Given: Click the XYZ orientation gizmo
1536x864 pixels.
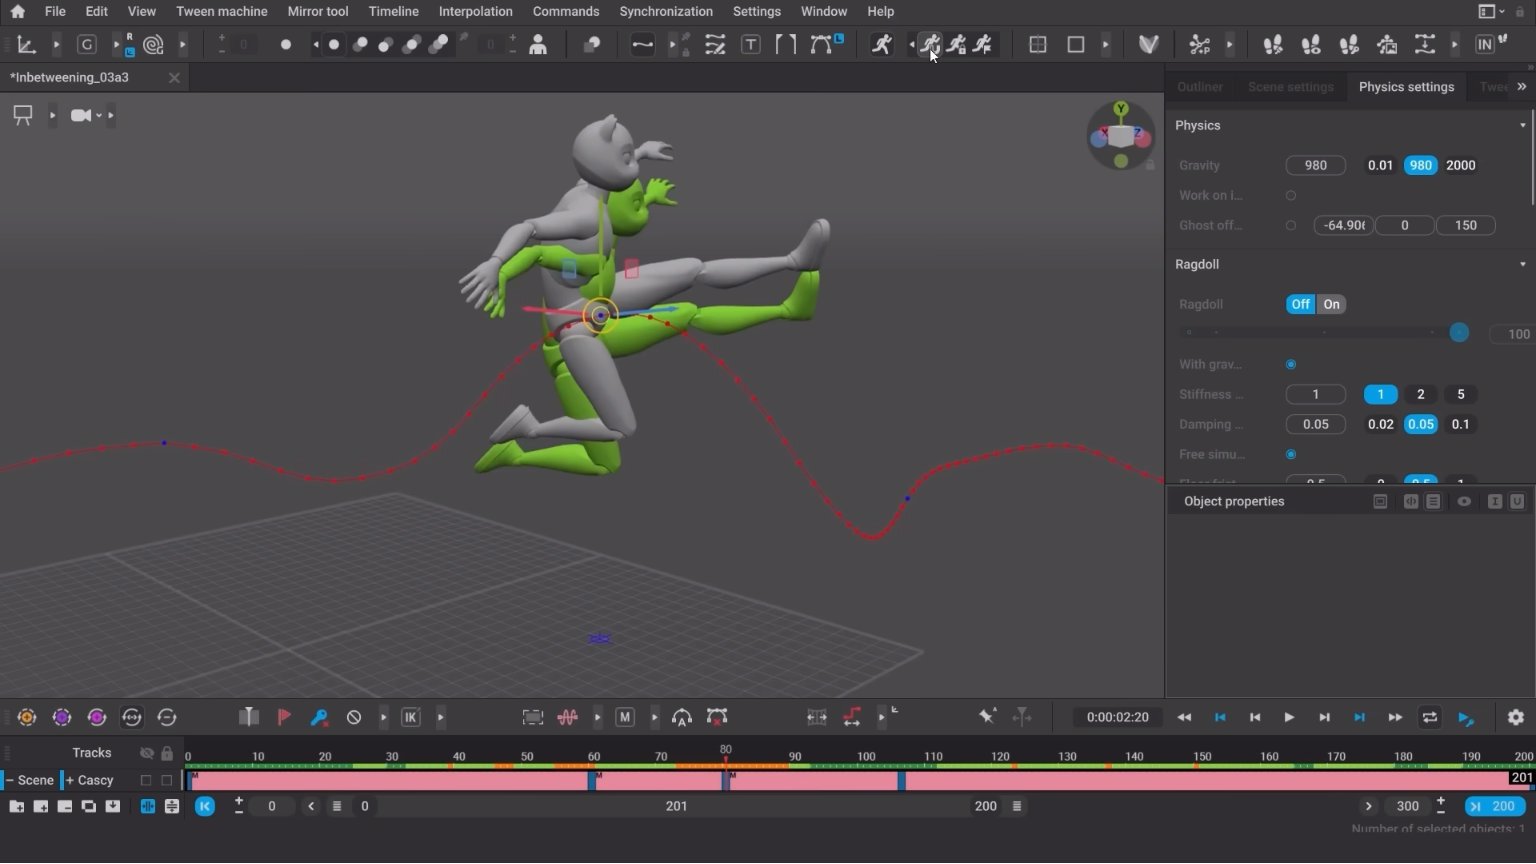Looking at the screenshot, I should [x=1121, y=135].
